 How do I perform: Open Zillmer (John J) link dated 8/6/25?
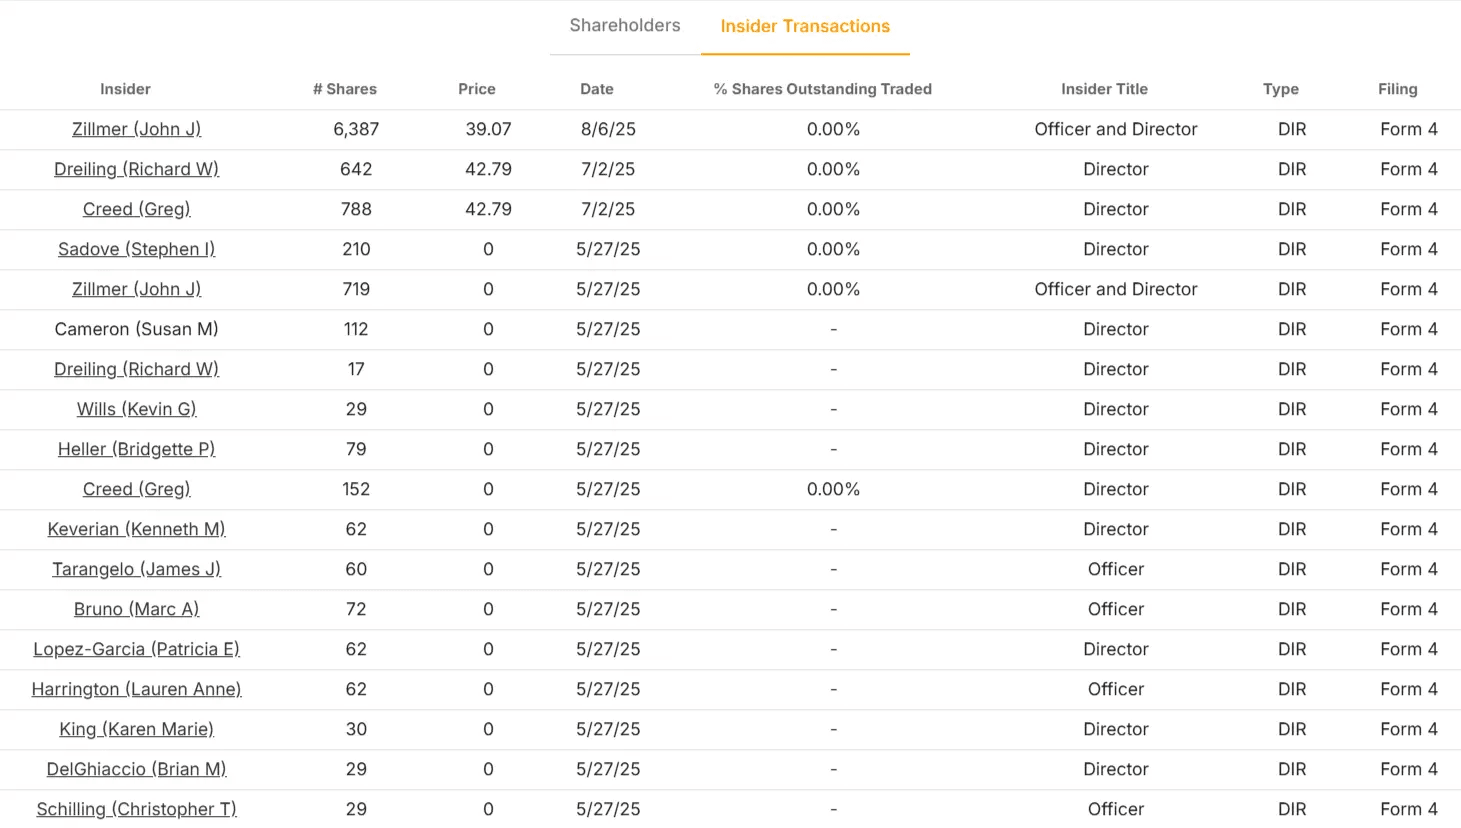136,129
